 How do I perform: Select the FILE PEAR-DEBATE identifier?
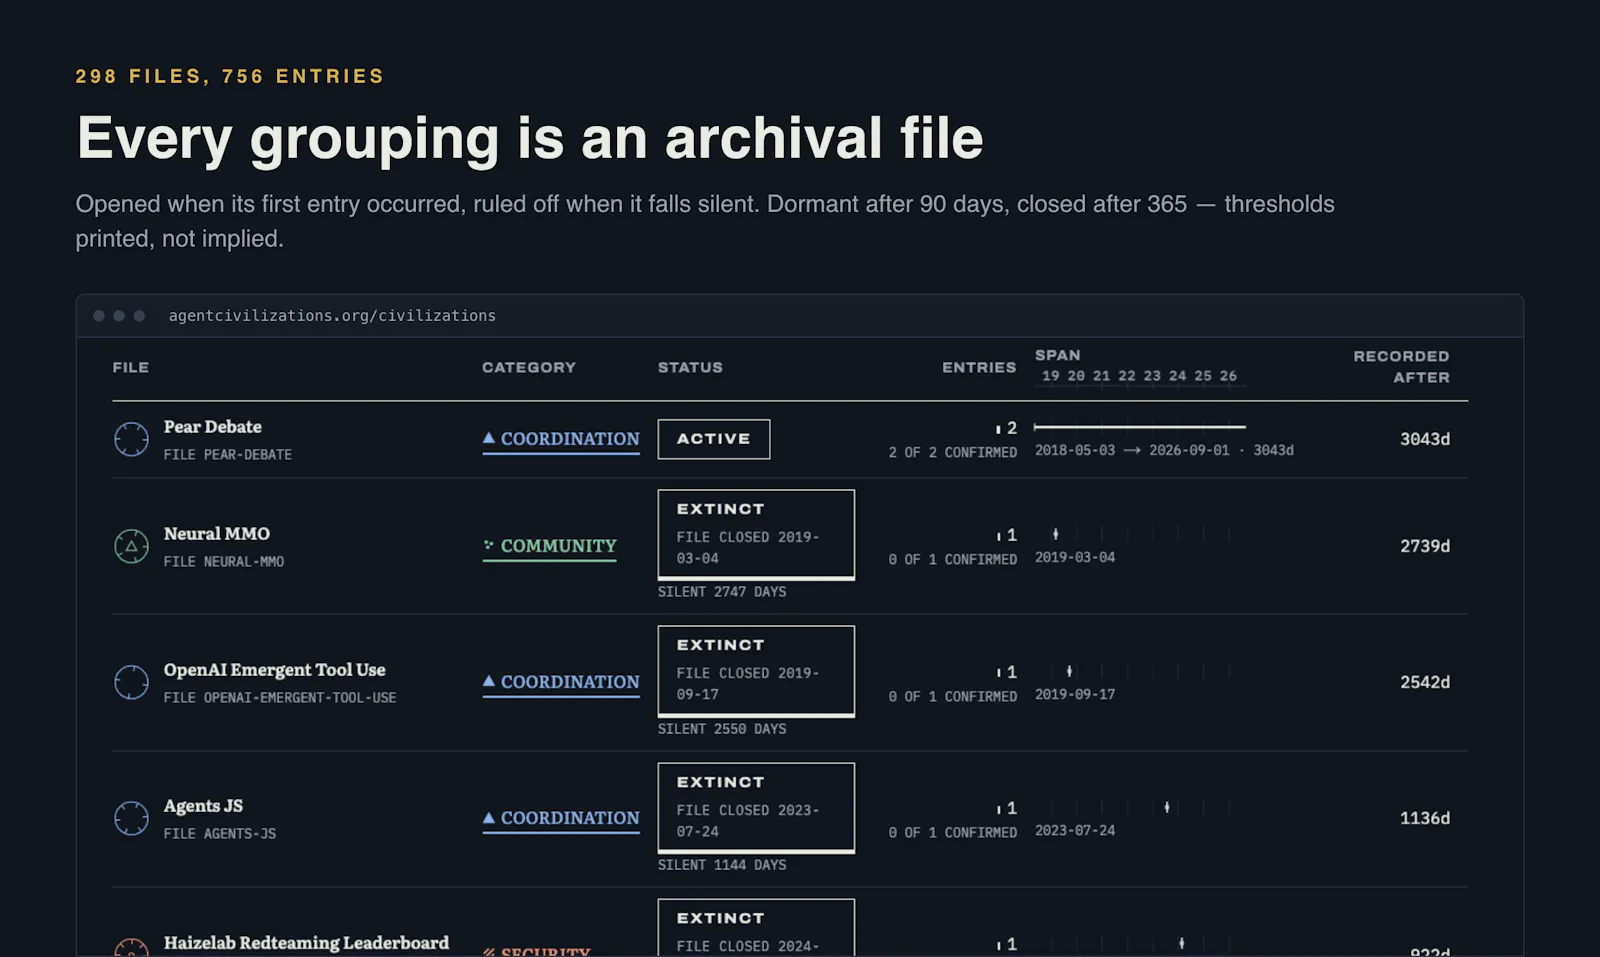click(228, 455)
